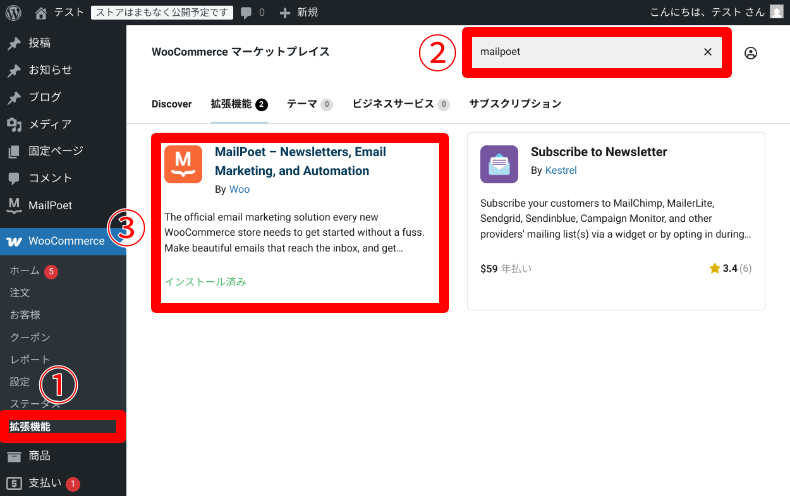This screenshot has width=790, height=496.
Task: Open the Woo vendor link
Action: coord(239,190)
